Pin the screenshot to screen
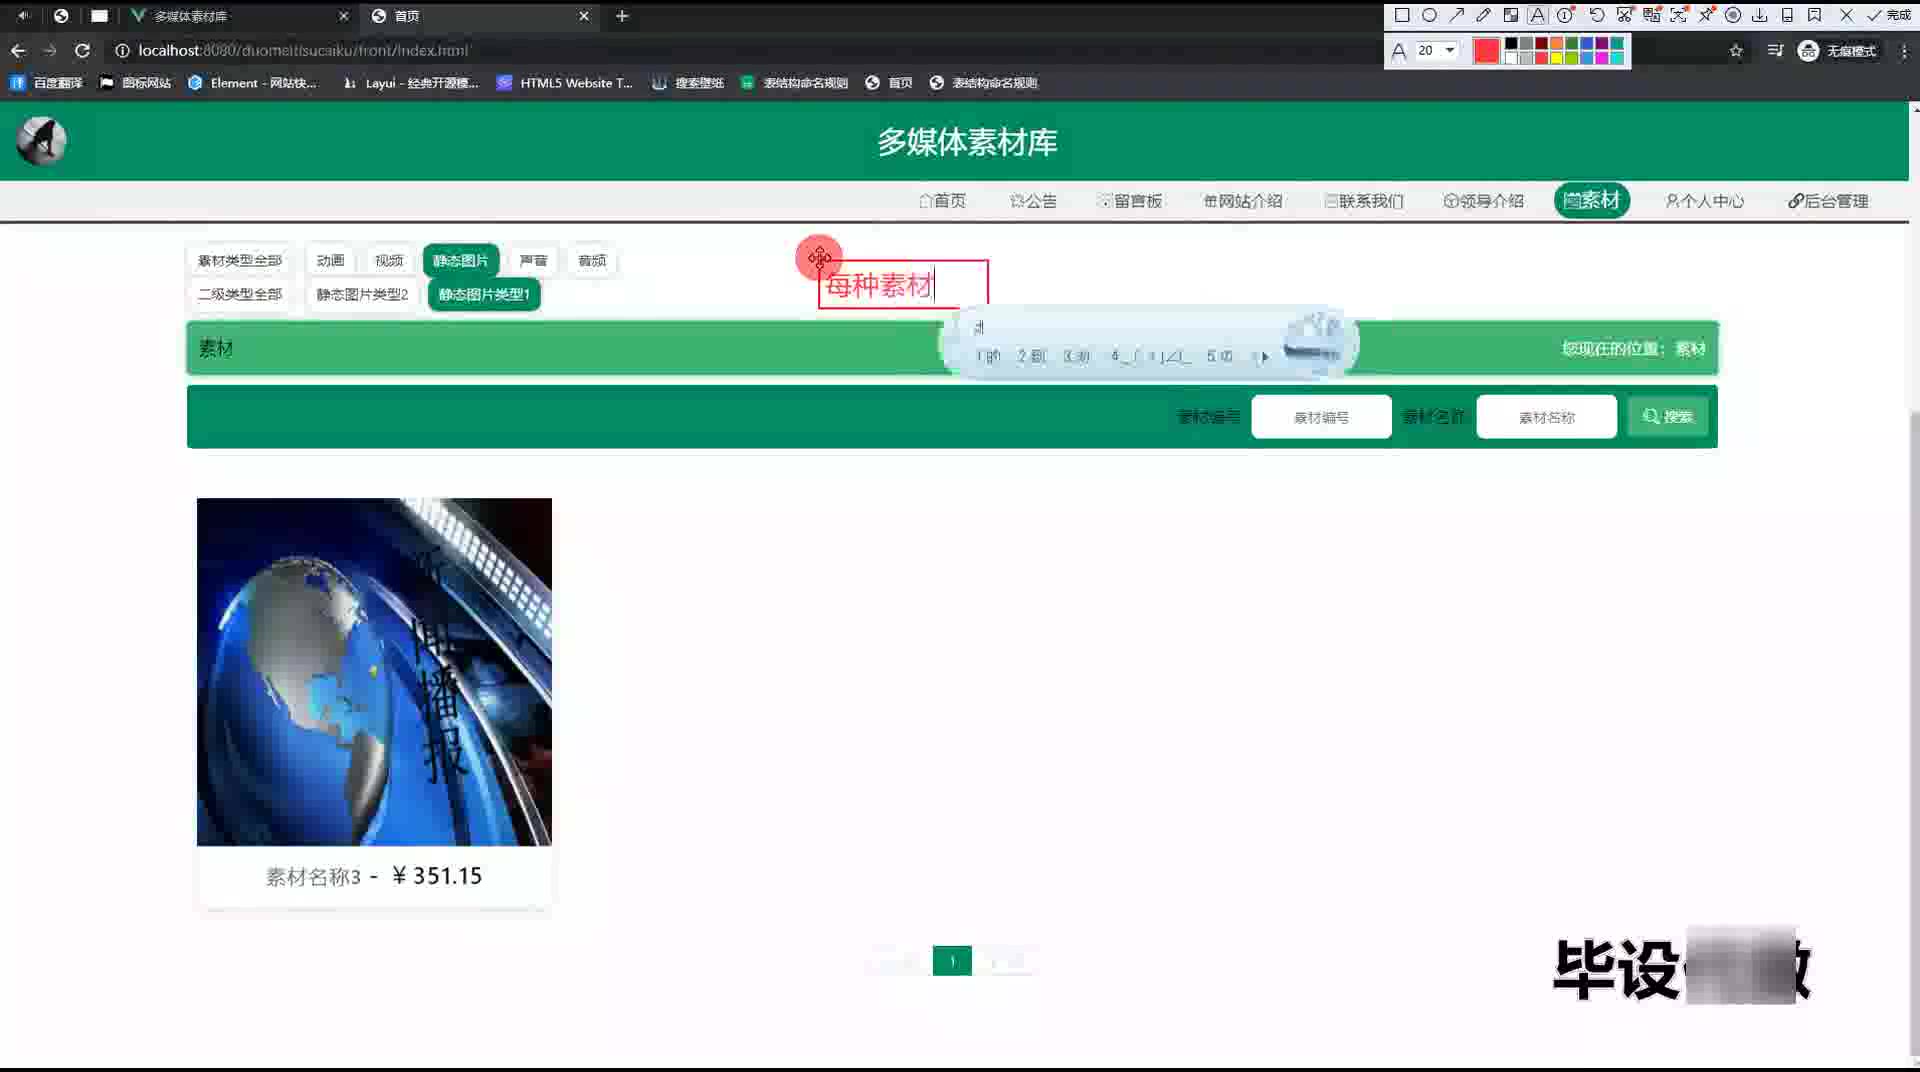 click(x=1706, y=15)
